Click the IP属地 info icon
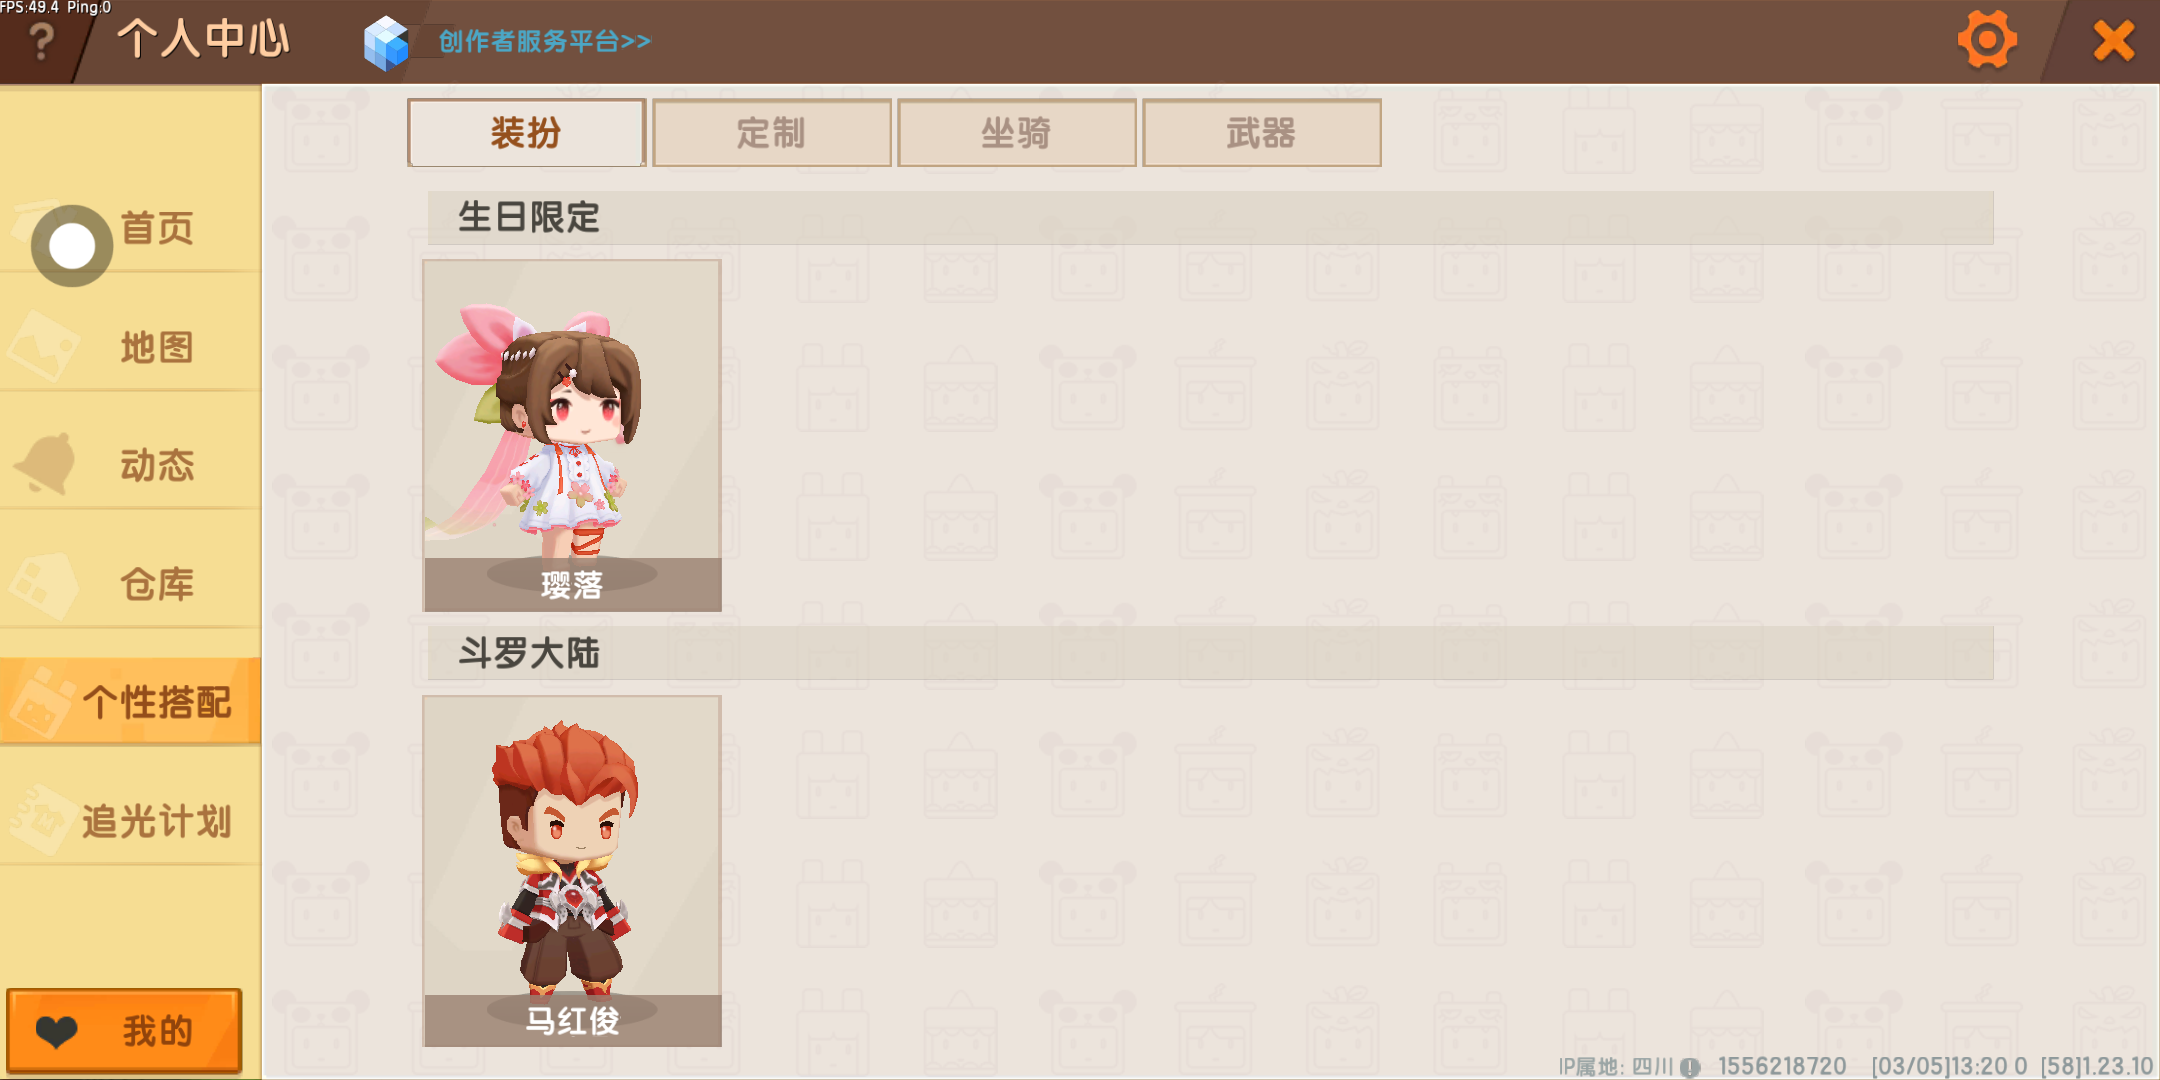This screenshot has width=2160, height=1080. coord(1690,1067)
